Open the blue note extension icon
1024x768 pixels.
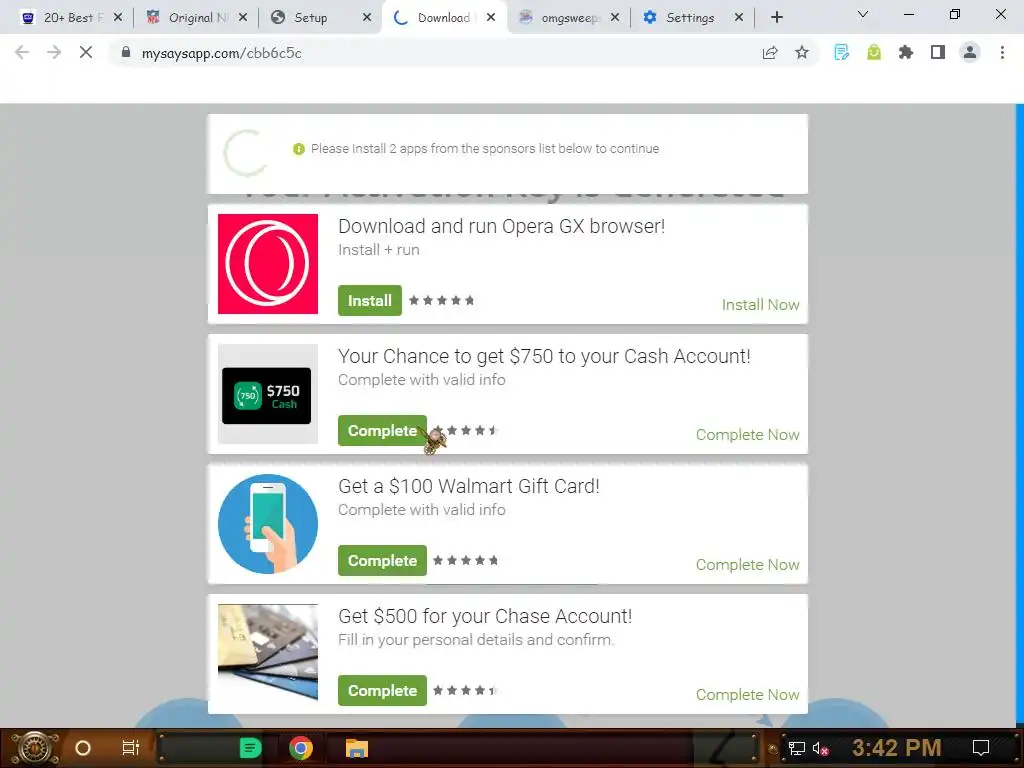click(842, 53)
